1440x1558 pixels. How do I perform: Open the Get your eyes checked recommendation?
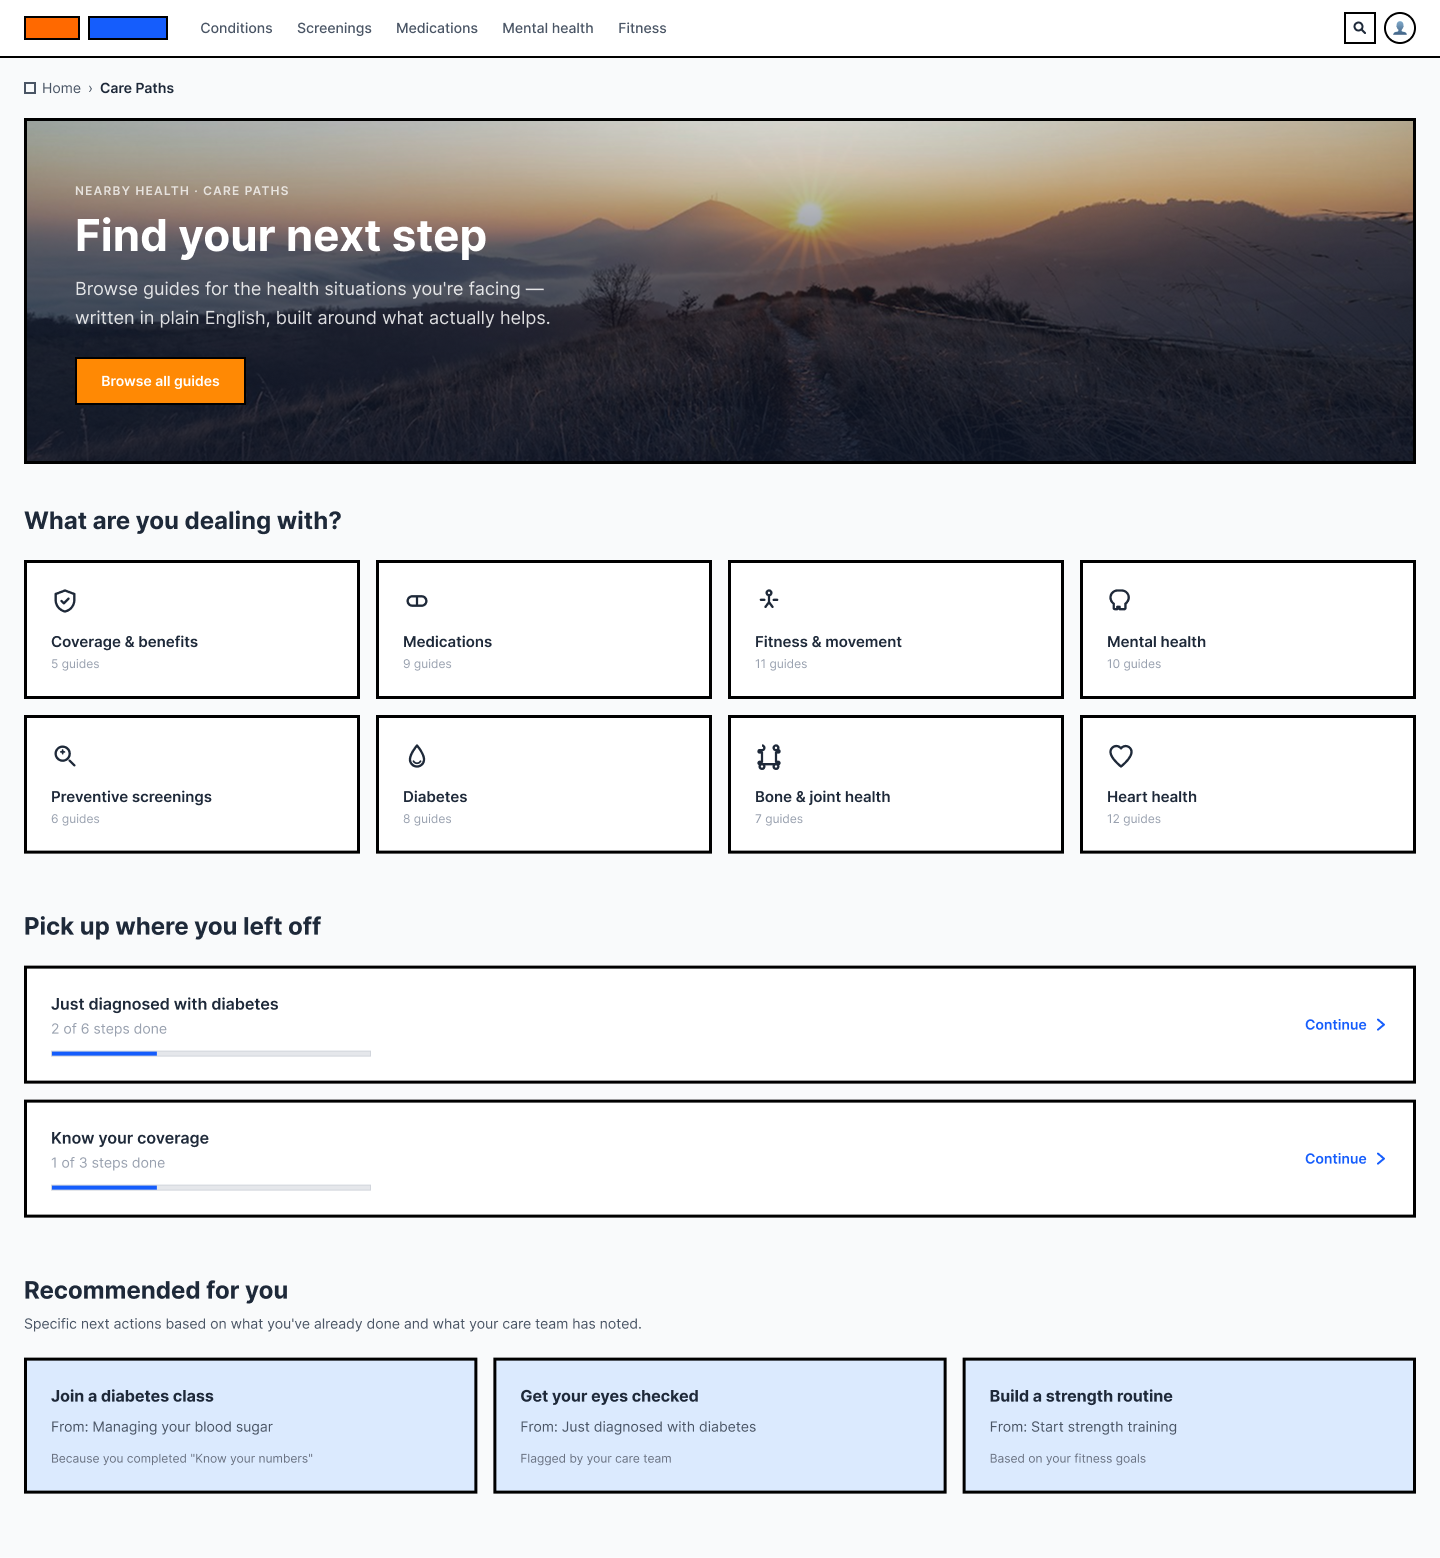coord(720,1425)
